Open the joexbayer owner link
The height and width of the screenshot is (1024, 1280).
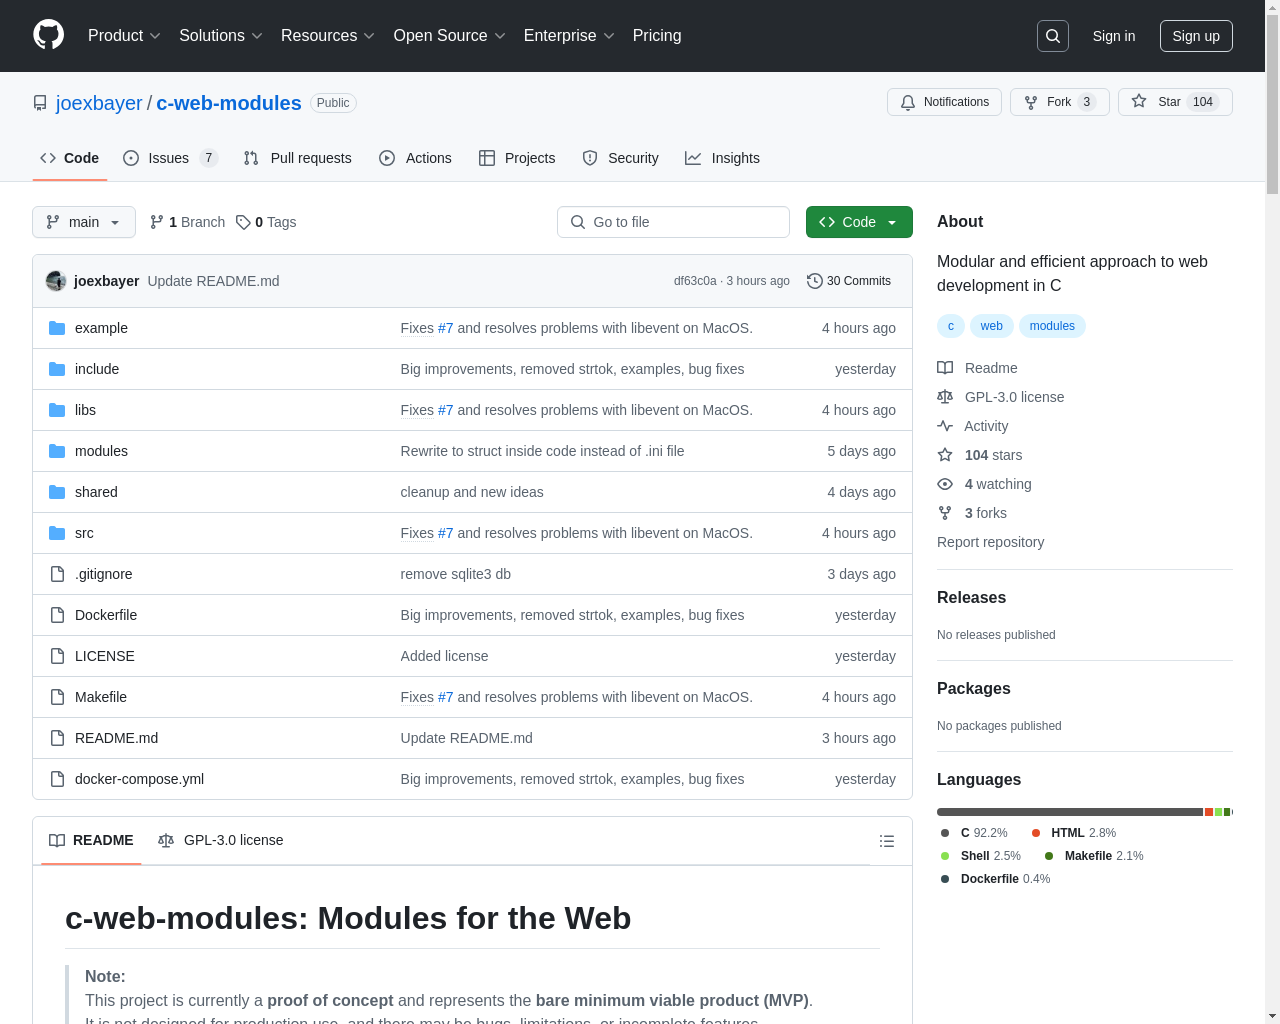click(99, 103)
